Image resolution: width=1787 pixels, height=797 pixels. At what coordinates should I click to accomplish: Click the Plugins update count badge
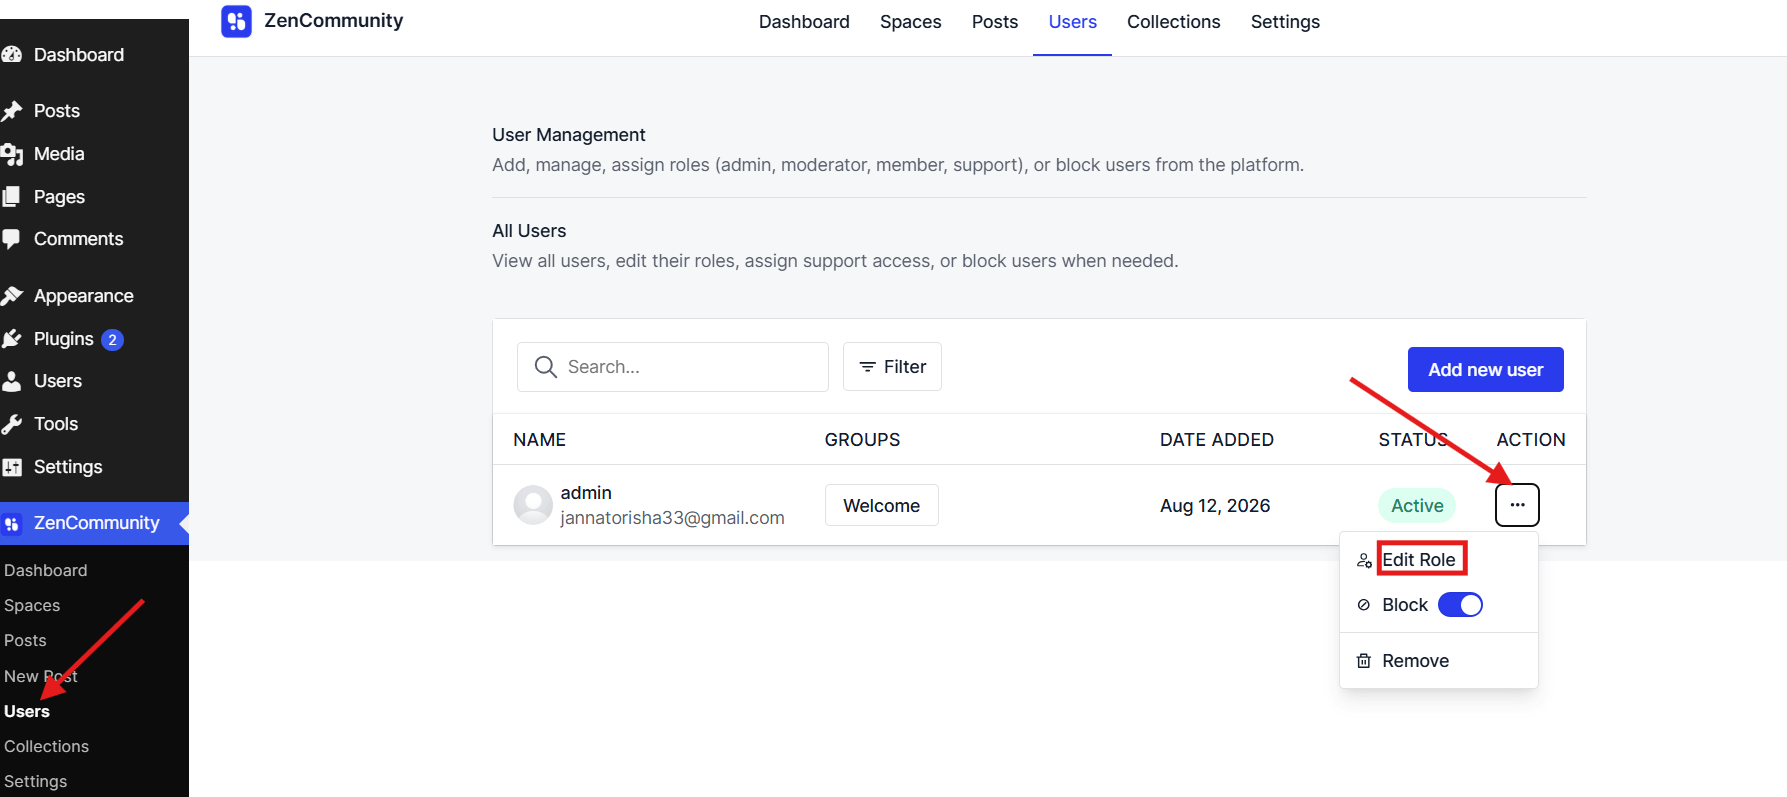click(x=112, y=340)
